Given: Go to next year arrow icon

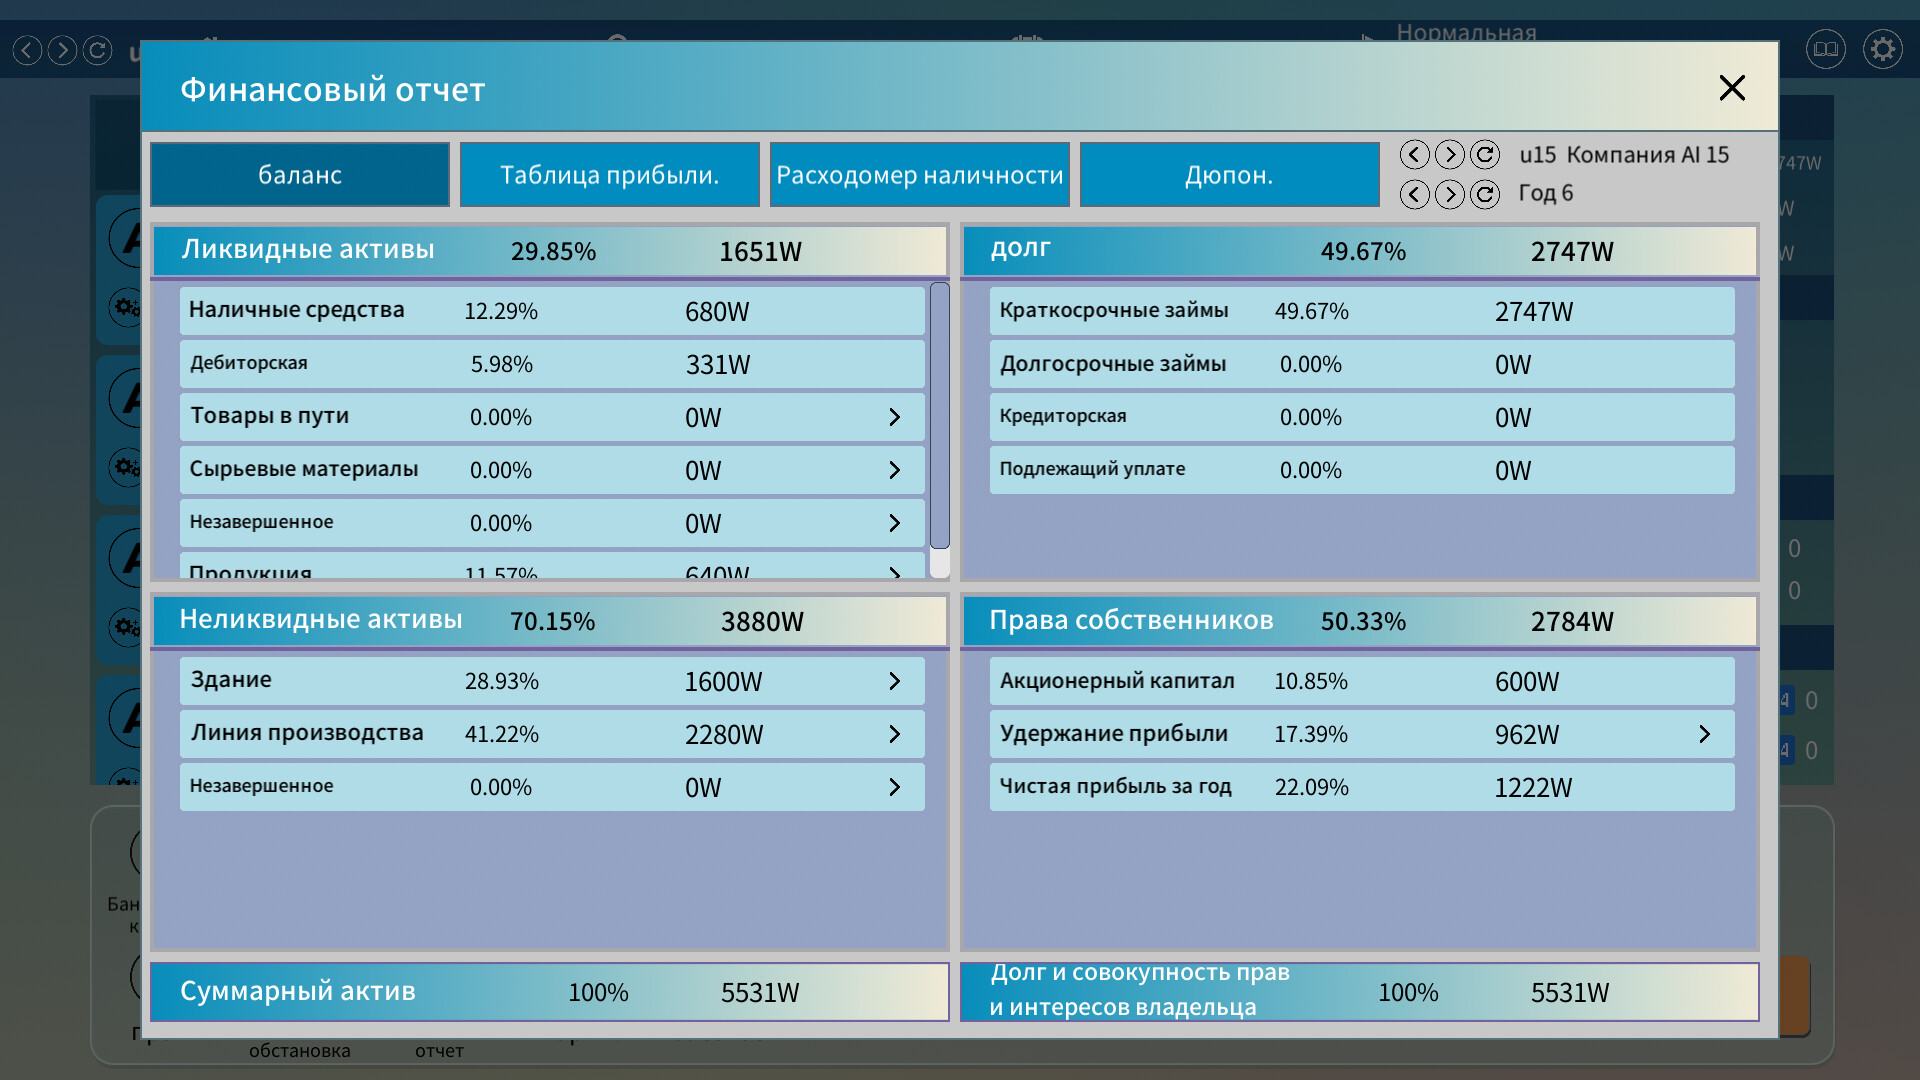Looking at the screenshot, I should click(x=1449, y=194).
